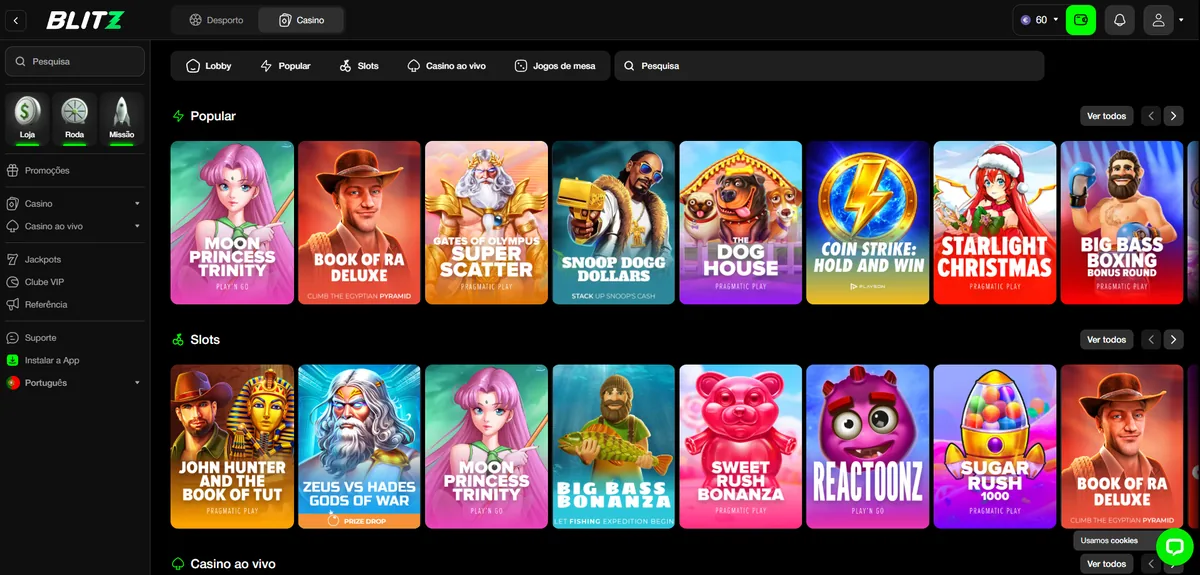Screen dimensions: 1200x575
Task: Open Clube VIP in the sidebar
Action: point(75,282)
